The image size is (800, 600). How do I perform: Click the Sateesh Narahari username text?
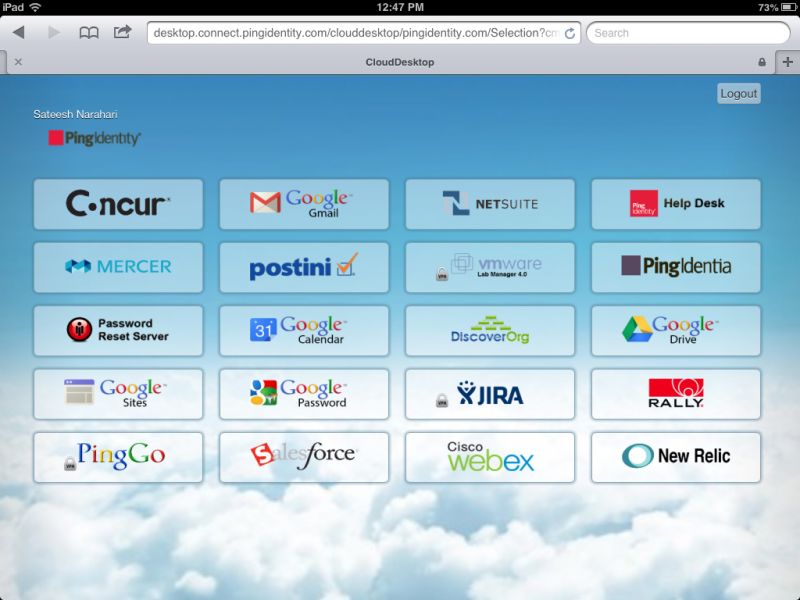(76, 114)
